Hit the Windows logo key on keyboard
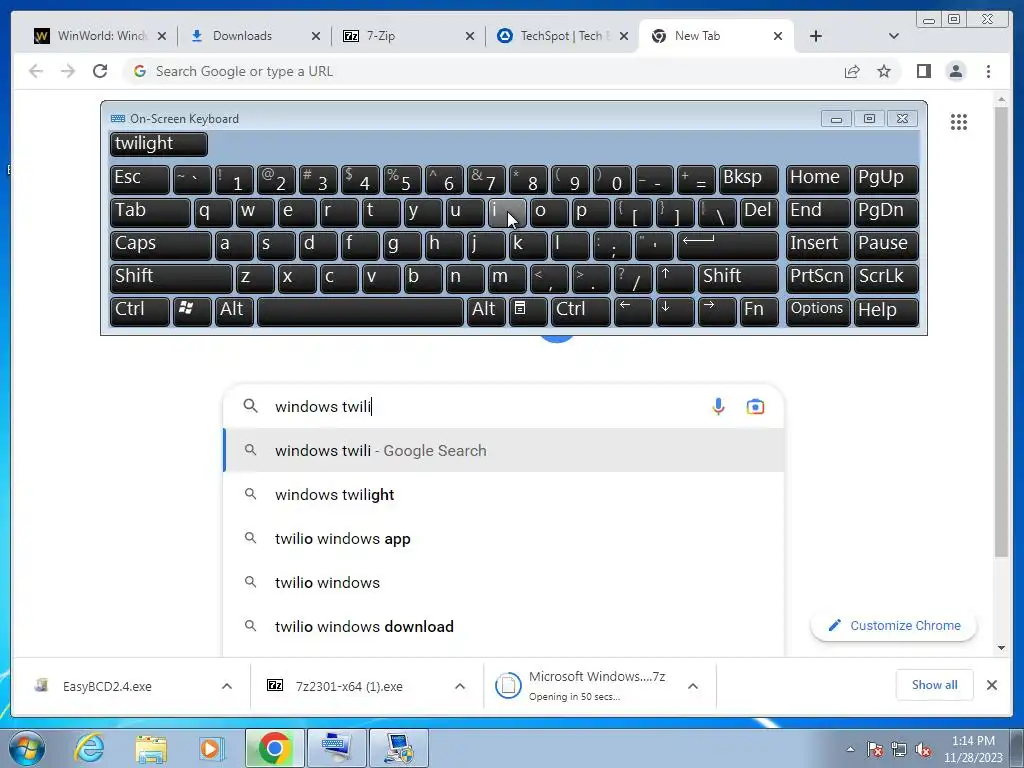Image resolution: width=1024 pixels, height=768 pixels. point(191,311)
